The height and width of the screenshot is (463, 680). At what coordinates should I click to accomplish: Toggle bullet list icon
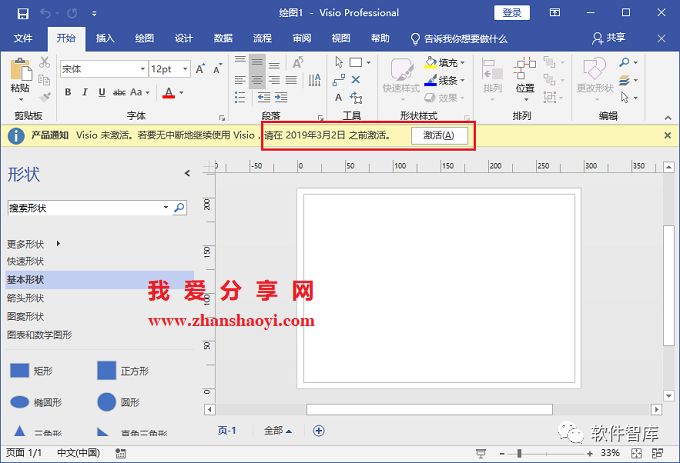click(240, 97)
